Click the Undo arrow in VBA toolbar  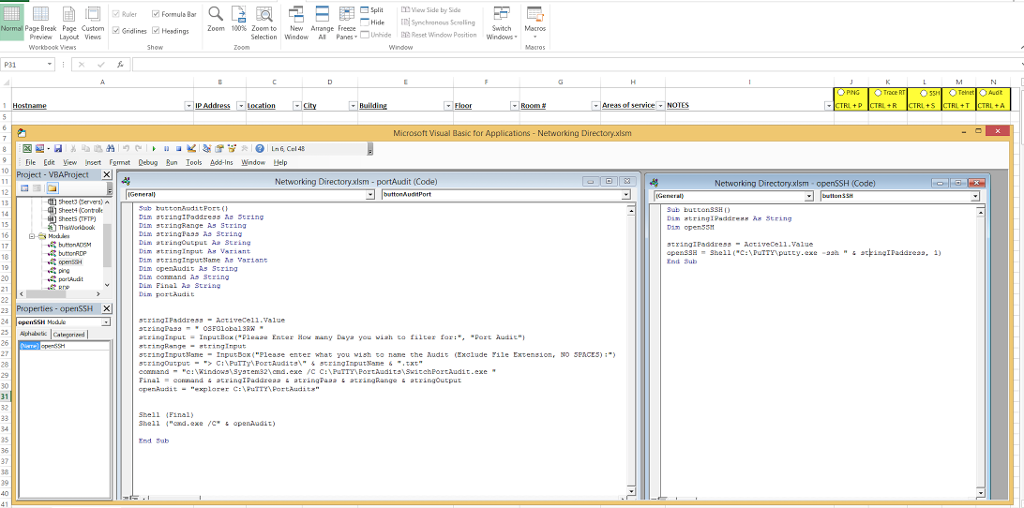[x=126, y=148]
